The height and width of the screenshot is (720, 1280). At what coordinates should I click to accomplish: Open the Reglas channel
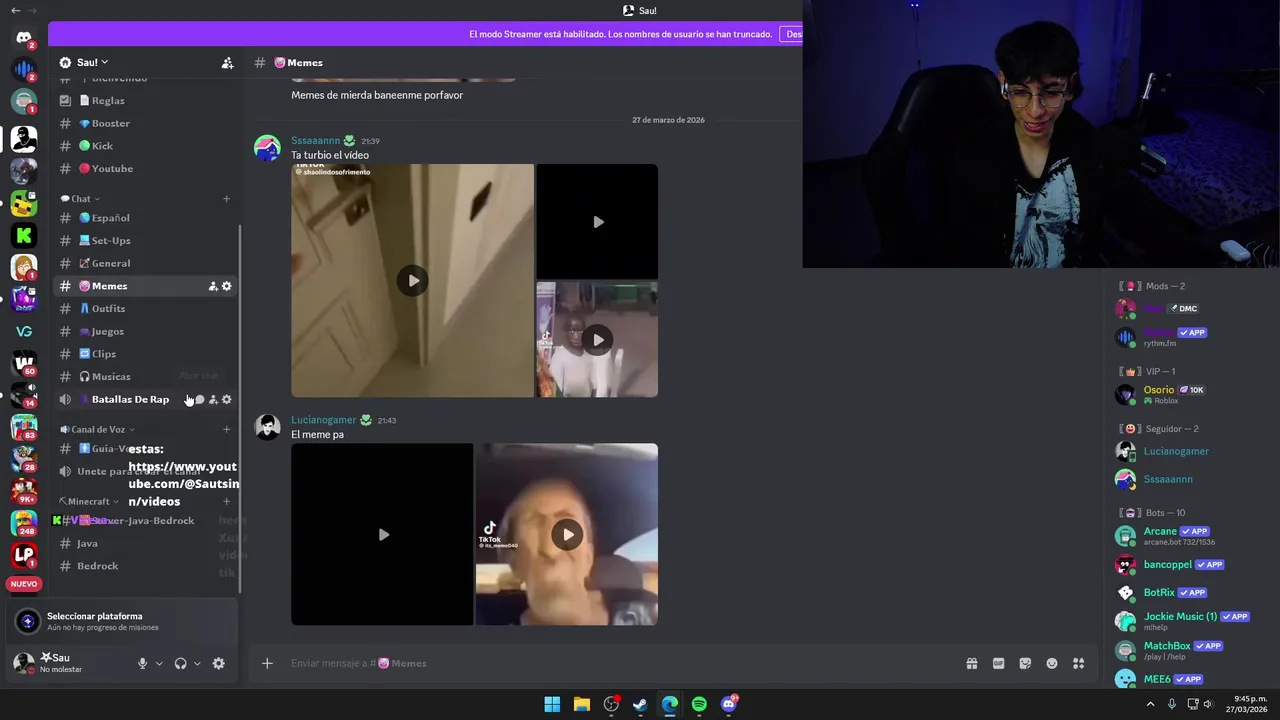(146, 100)
